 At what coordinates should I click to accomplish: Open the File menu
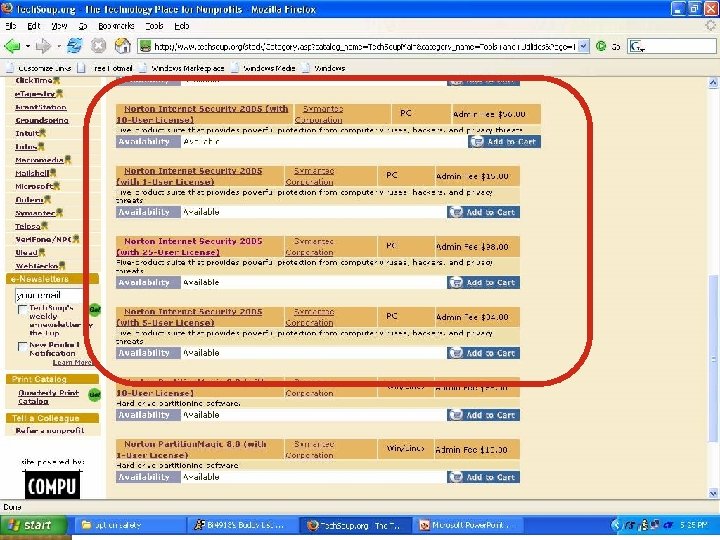(11, 26)
